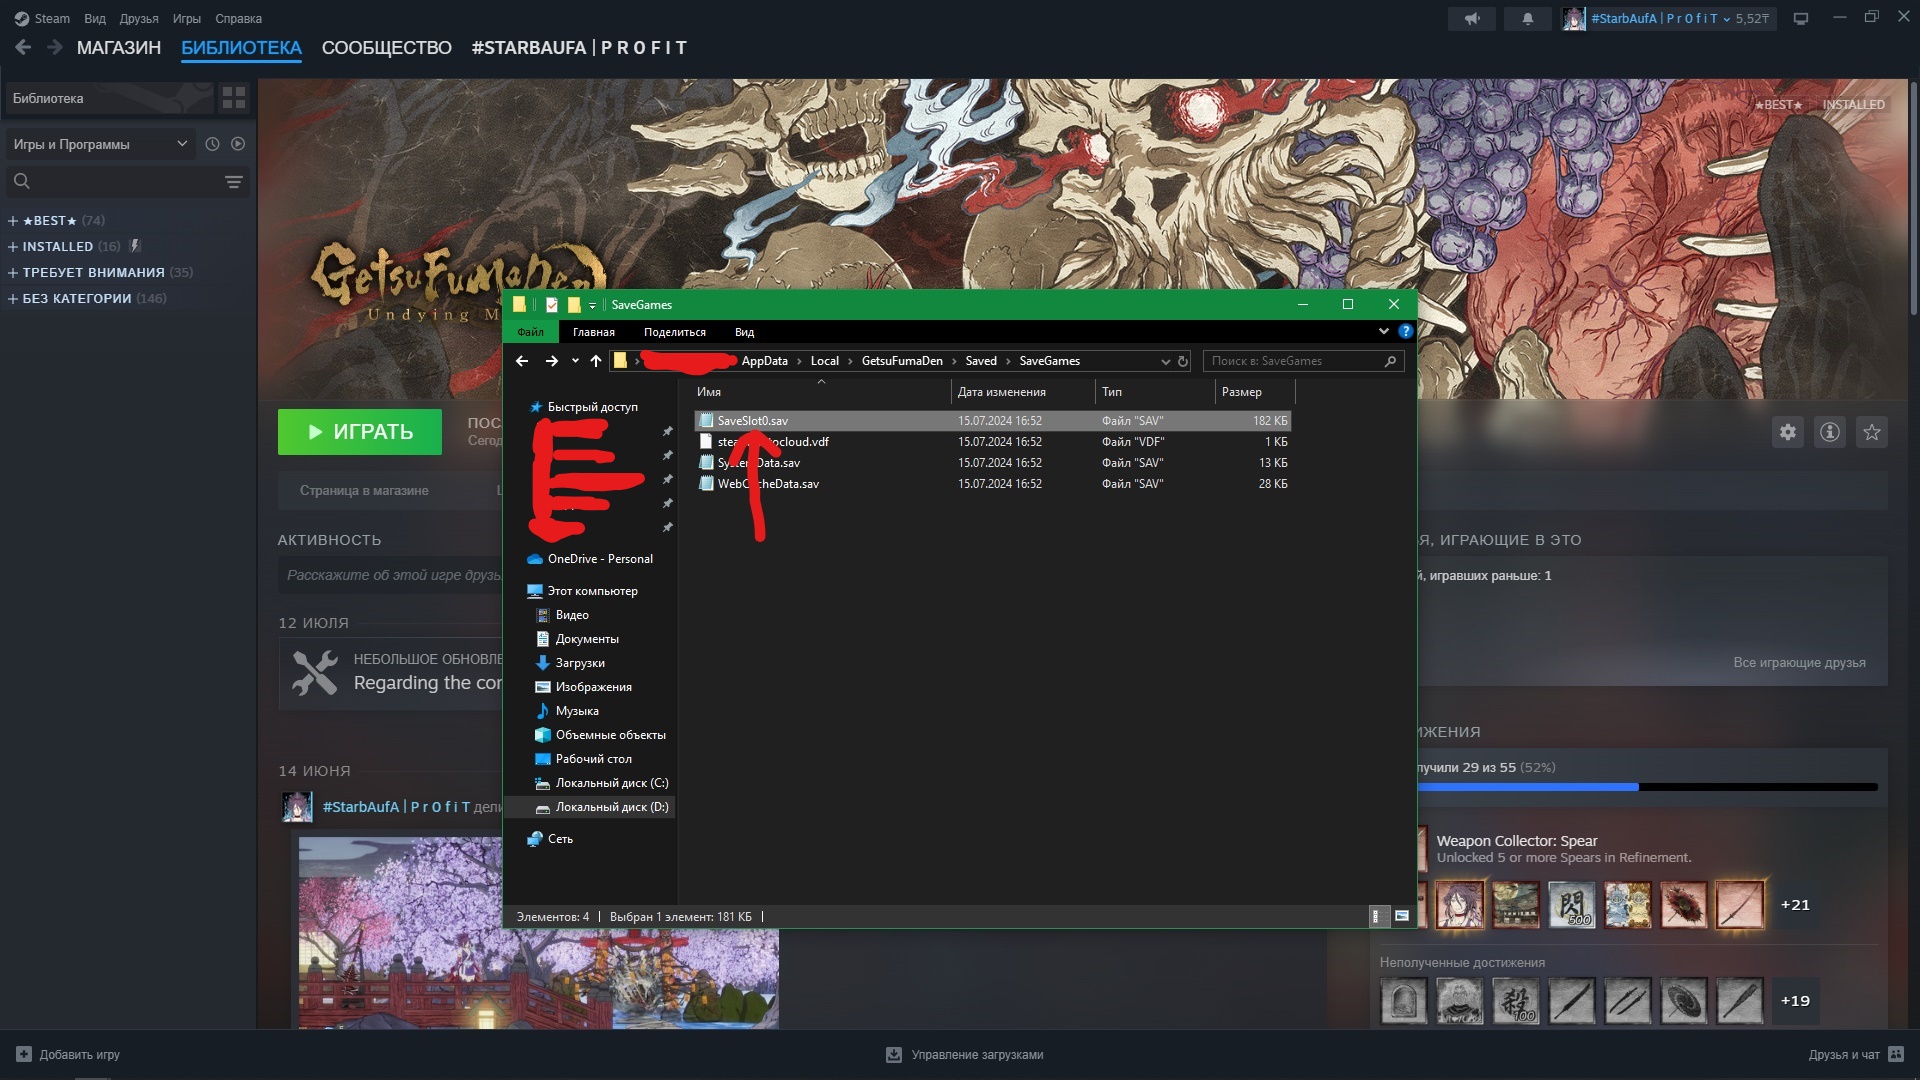Screen dimensions: 1920x1080
Task: Click the game info icon
Action: pyautogui.click(x=1829, y=432)
